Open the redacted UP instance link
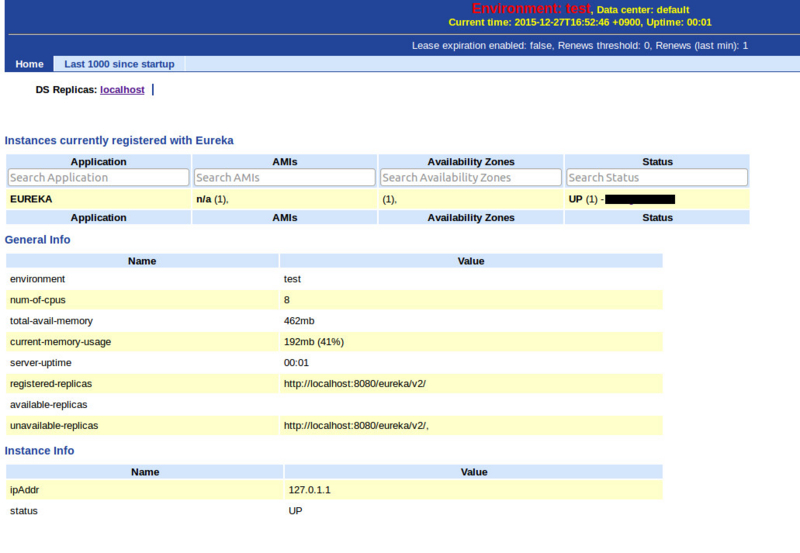The height and width of the screenshot is (553, 800). 640,199
